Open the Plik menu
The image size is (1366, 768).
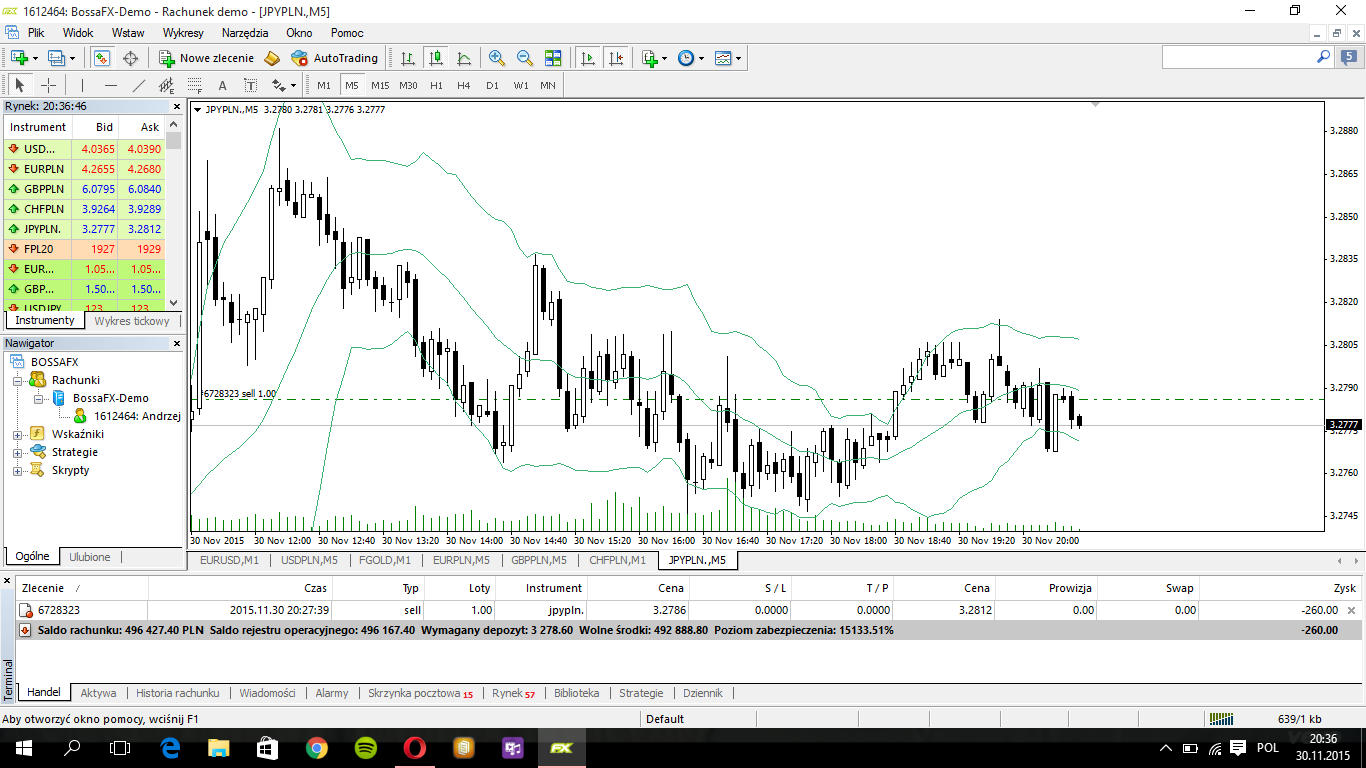(36, 33)
